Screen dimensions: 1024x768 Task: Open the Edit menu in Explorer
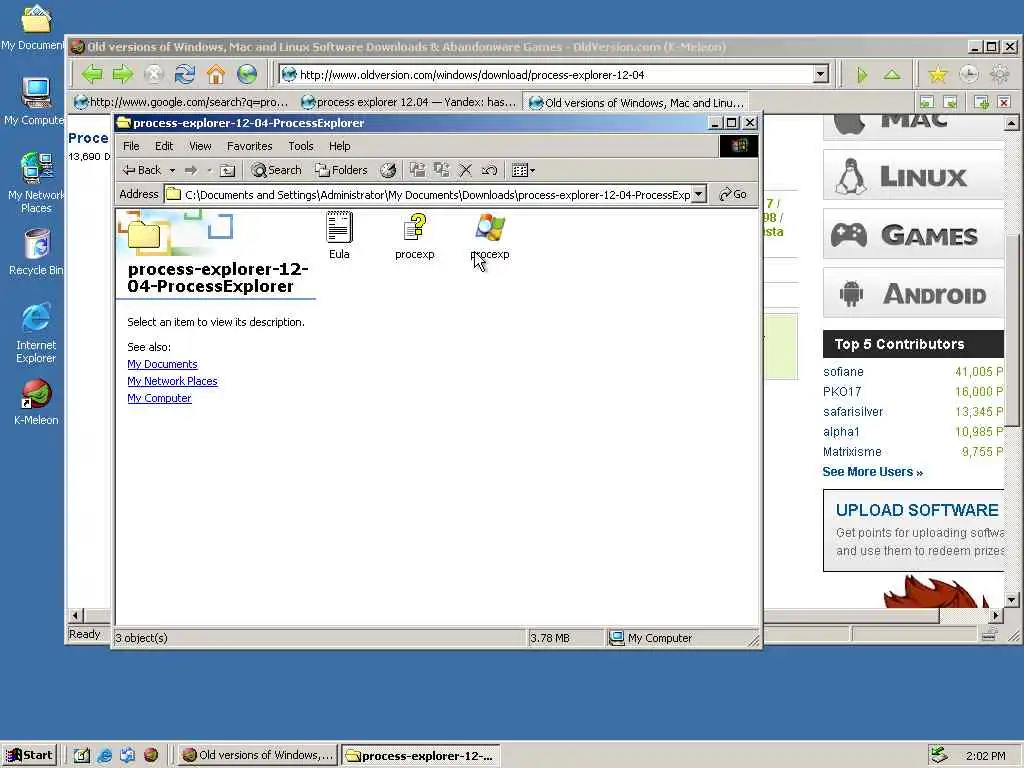point(164,146)
